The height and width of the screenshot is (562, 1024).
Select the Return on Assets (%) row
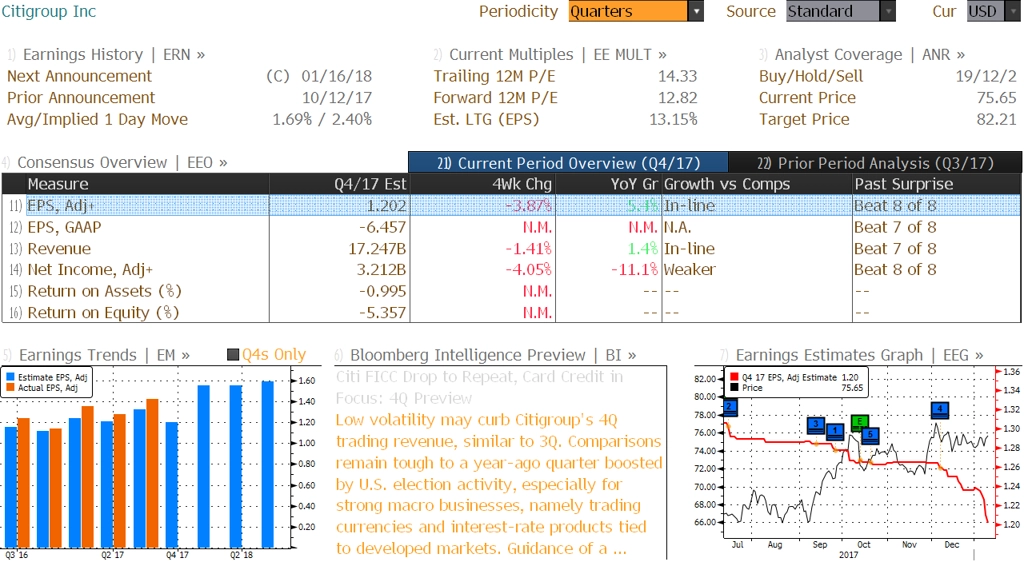click(511, 291)
